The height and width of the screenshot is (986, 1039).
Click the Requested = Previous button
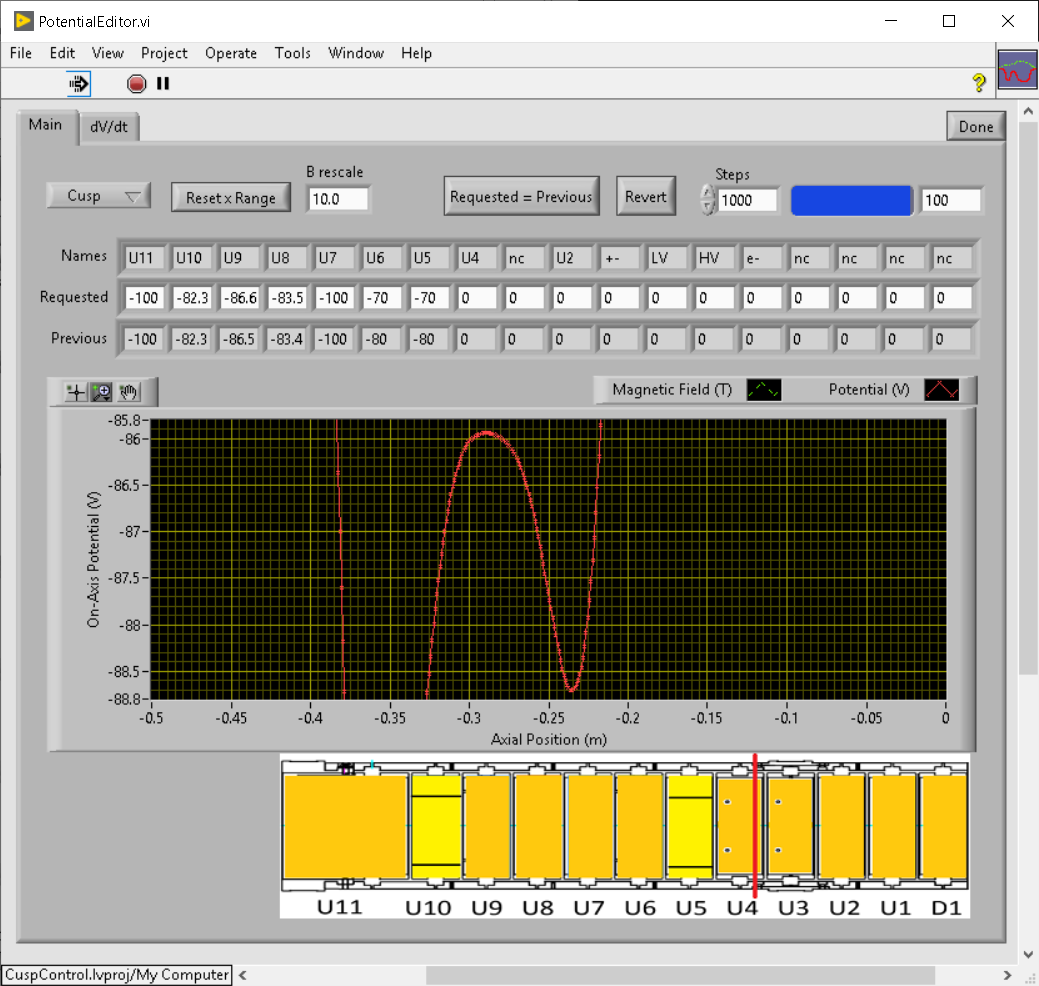[521, 197]
